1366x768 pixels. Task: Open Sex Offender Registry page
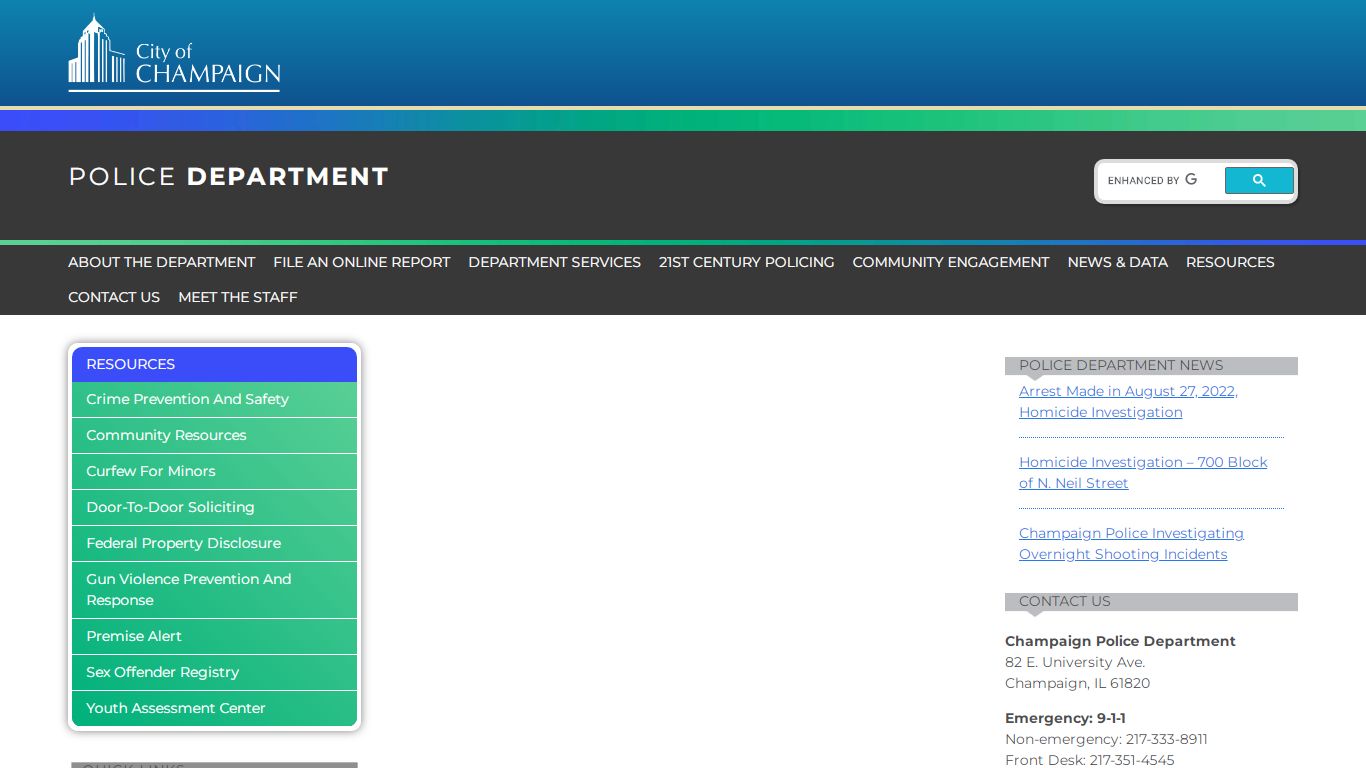pyautogui.click(x=214, y=672)
